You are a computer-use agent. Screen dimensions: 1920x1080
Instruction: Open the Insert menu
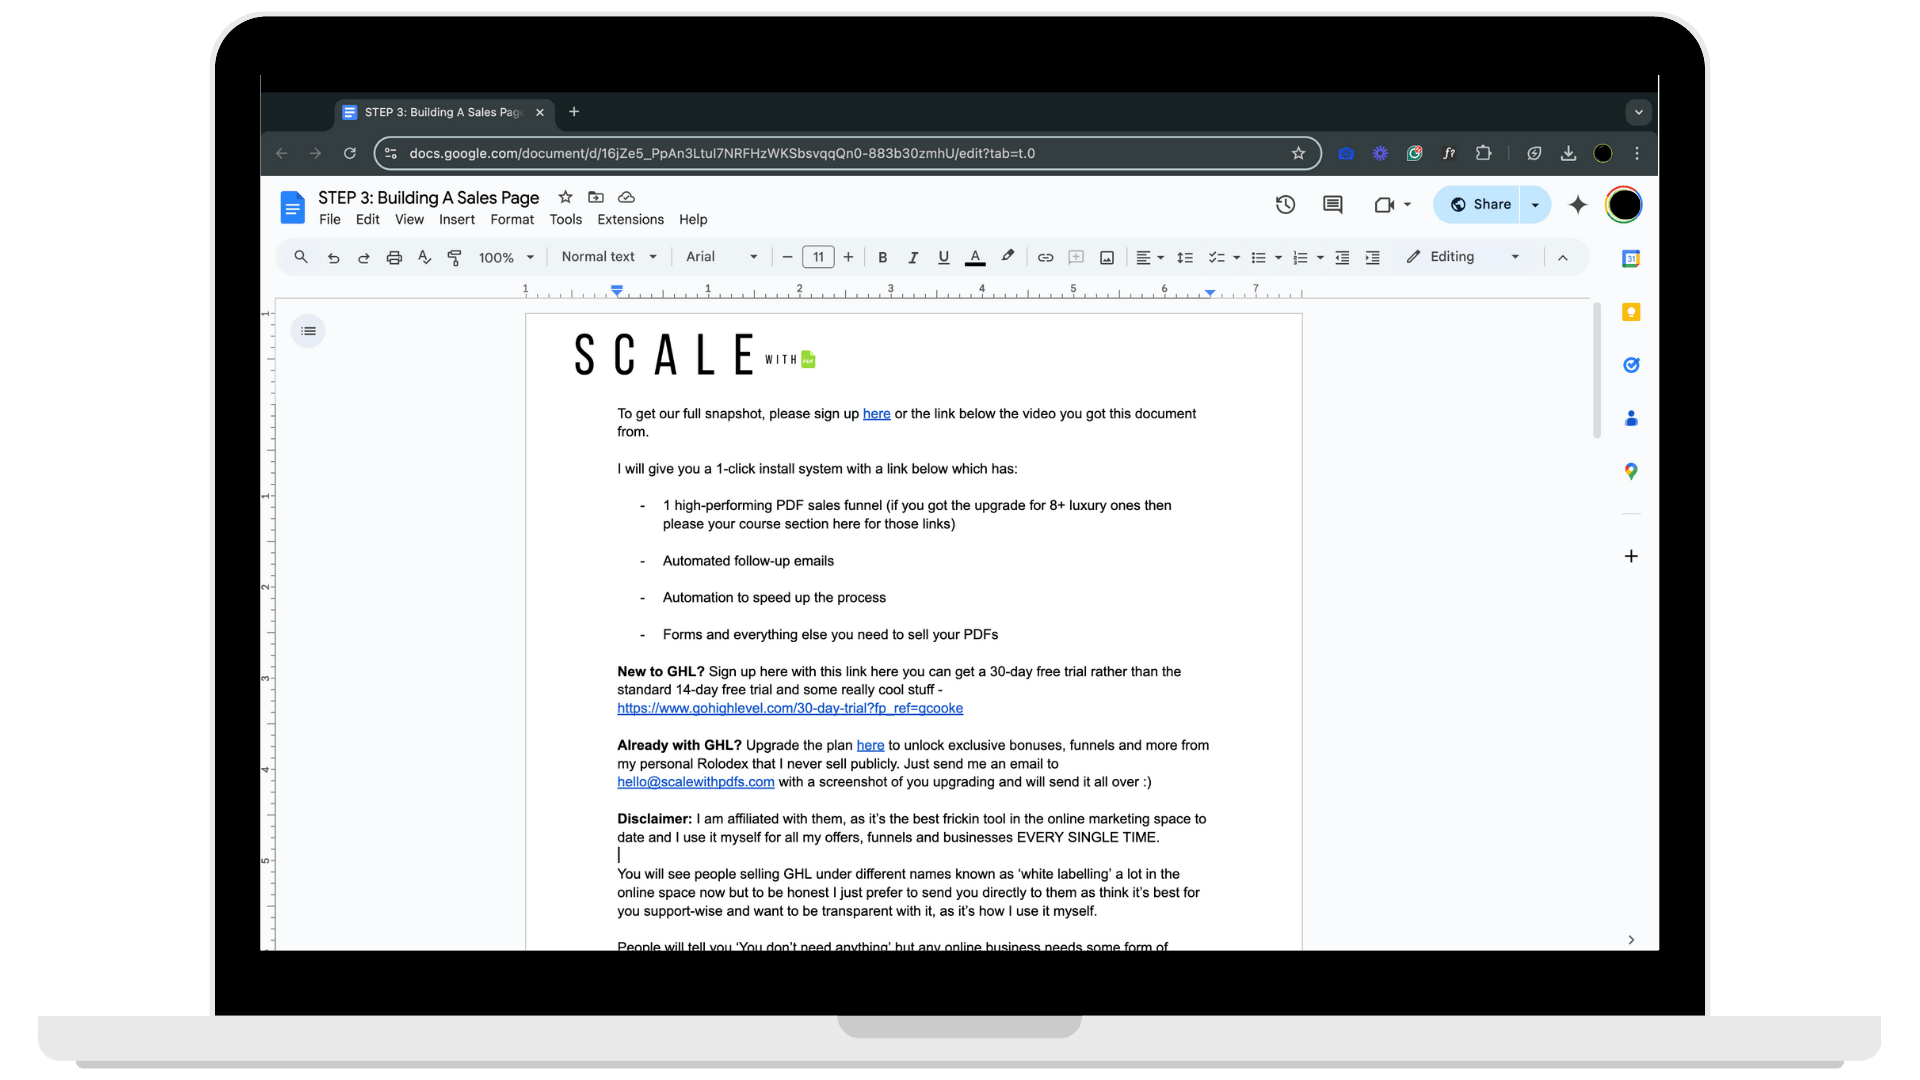click(x=456, y=220)
